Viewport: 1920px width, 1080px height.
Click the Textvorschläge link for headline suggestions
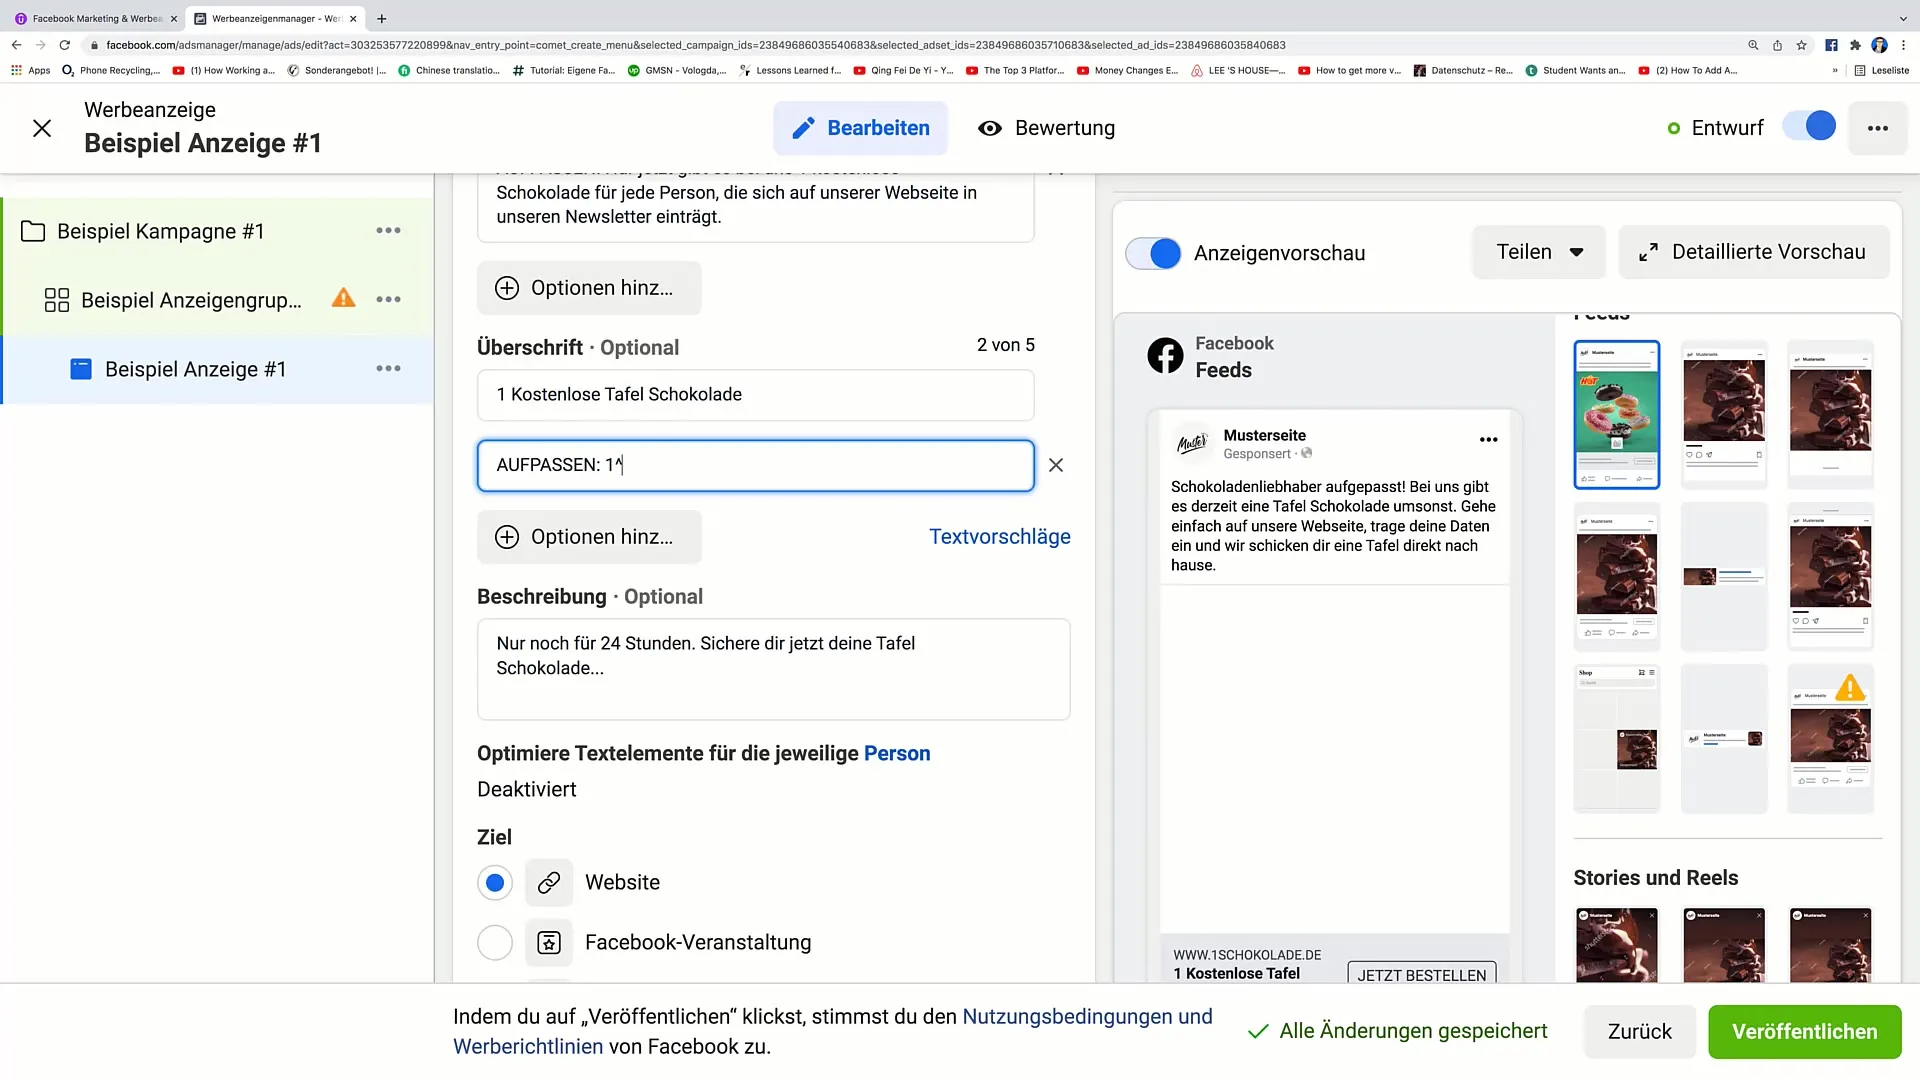coord(1000,537)
